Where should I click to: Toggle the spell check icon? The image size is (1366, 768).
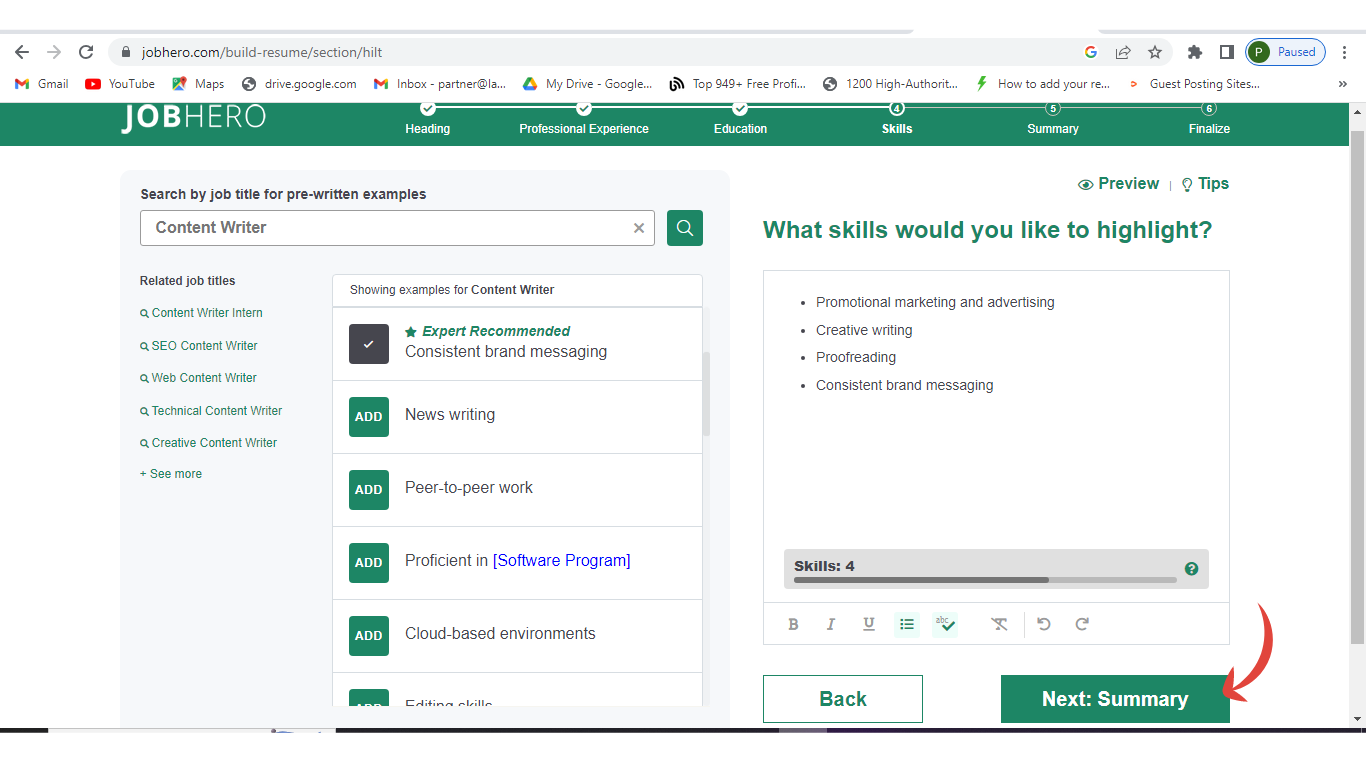pyautogui.click(x=945, y=624)
